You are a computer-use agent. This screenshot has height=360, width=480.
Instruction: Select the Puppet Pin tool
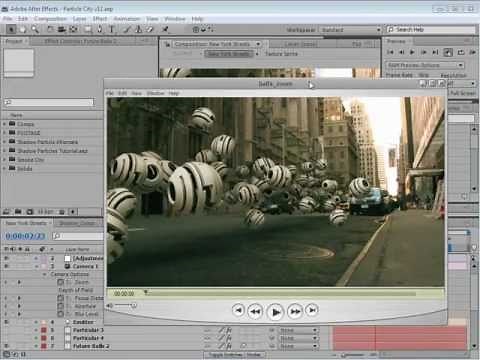pos(165,29)
